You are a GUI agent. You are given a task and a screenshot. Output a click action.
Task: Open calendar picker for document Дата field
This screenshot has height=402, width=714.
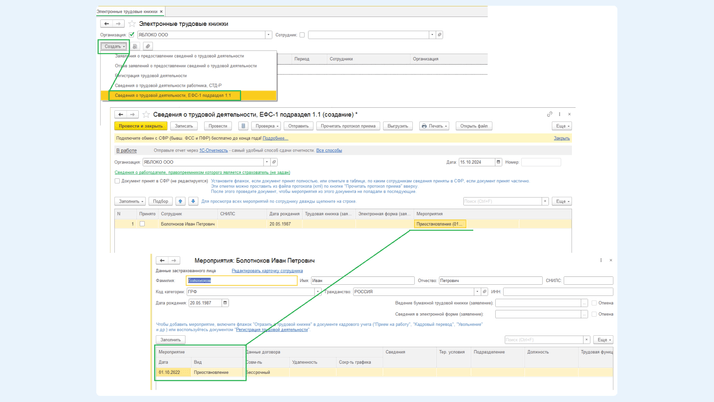click(498, 162)
